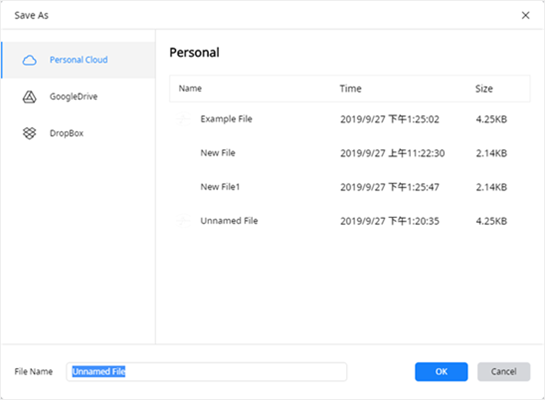Sort files by Size column header
545x400 pixels.
tap(484, 89)
